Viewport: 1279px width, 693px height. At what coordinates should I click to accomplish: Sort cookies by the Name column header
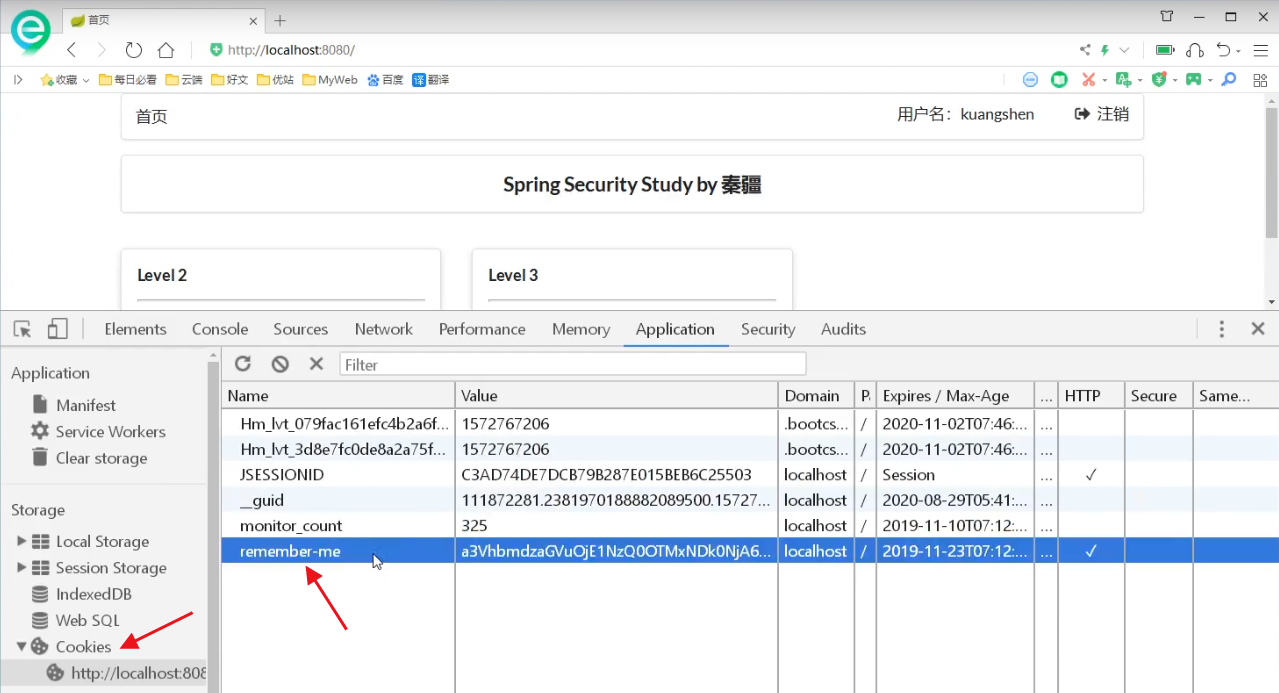point(338,395)
